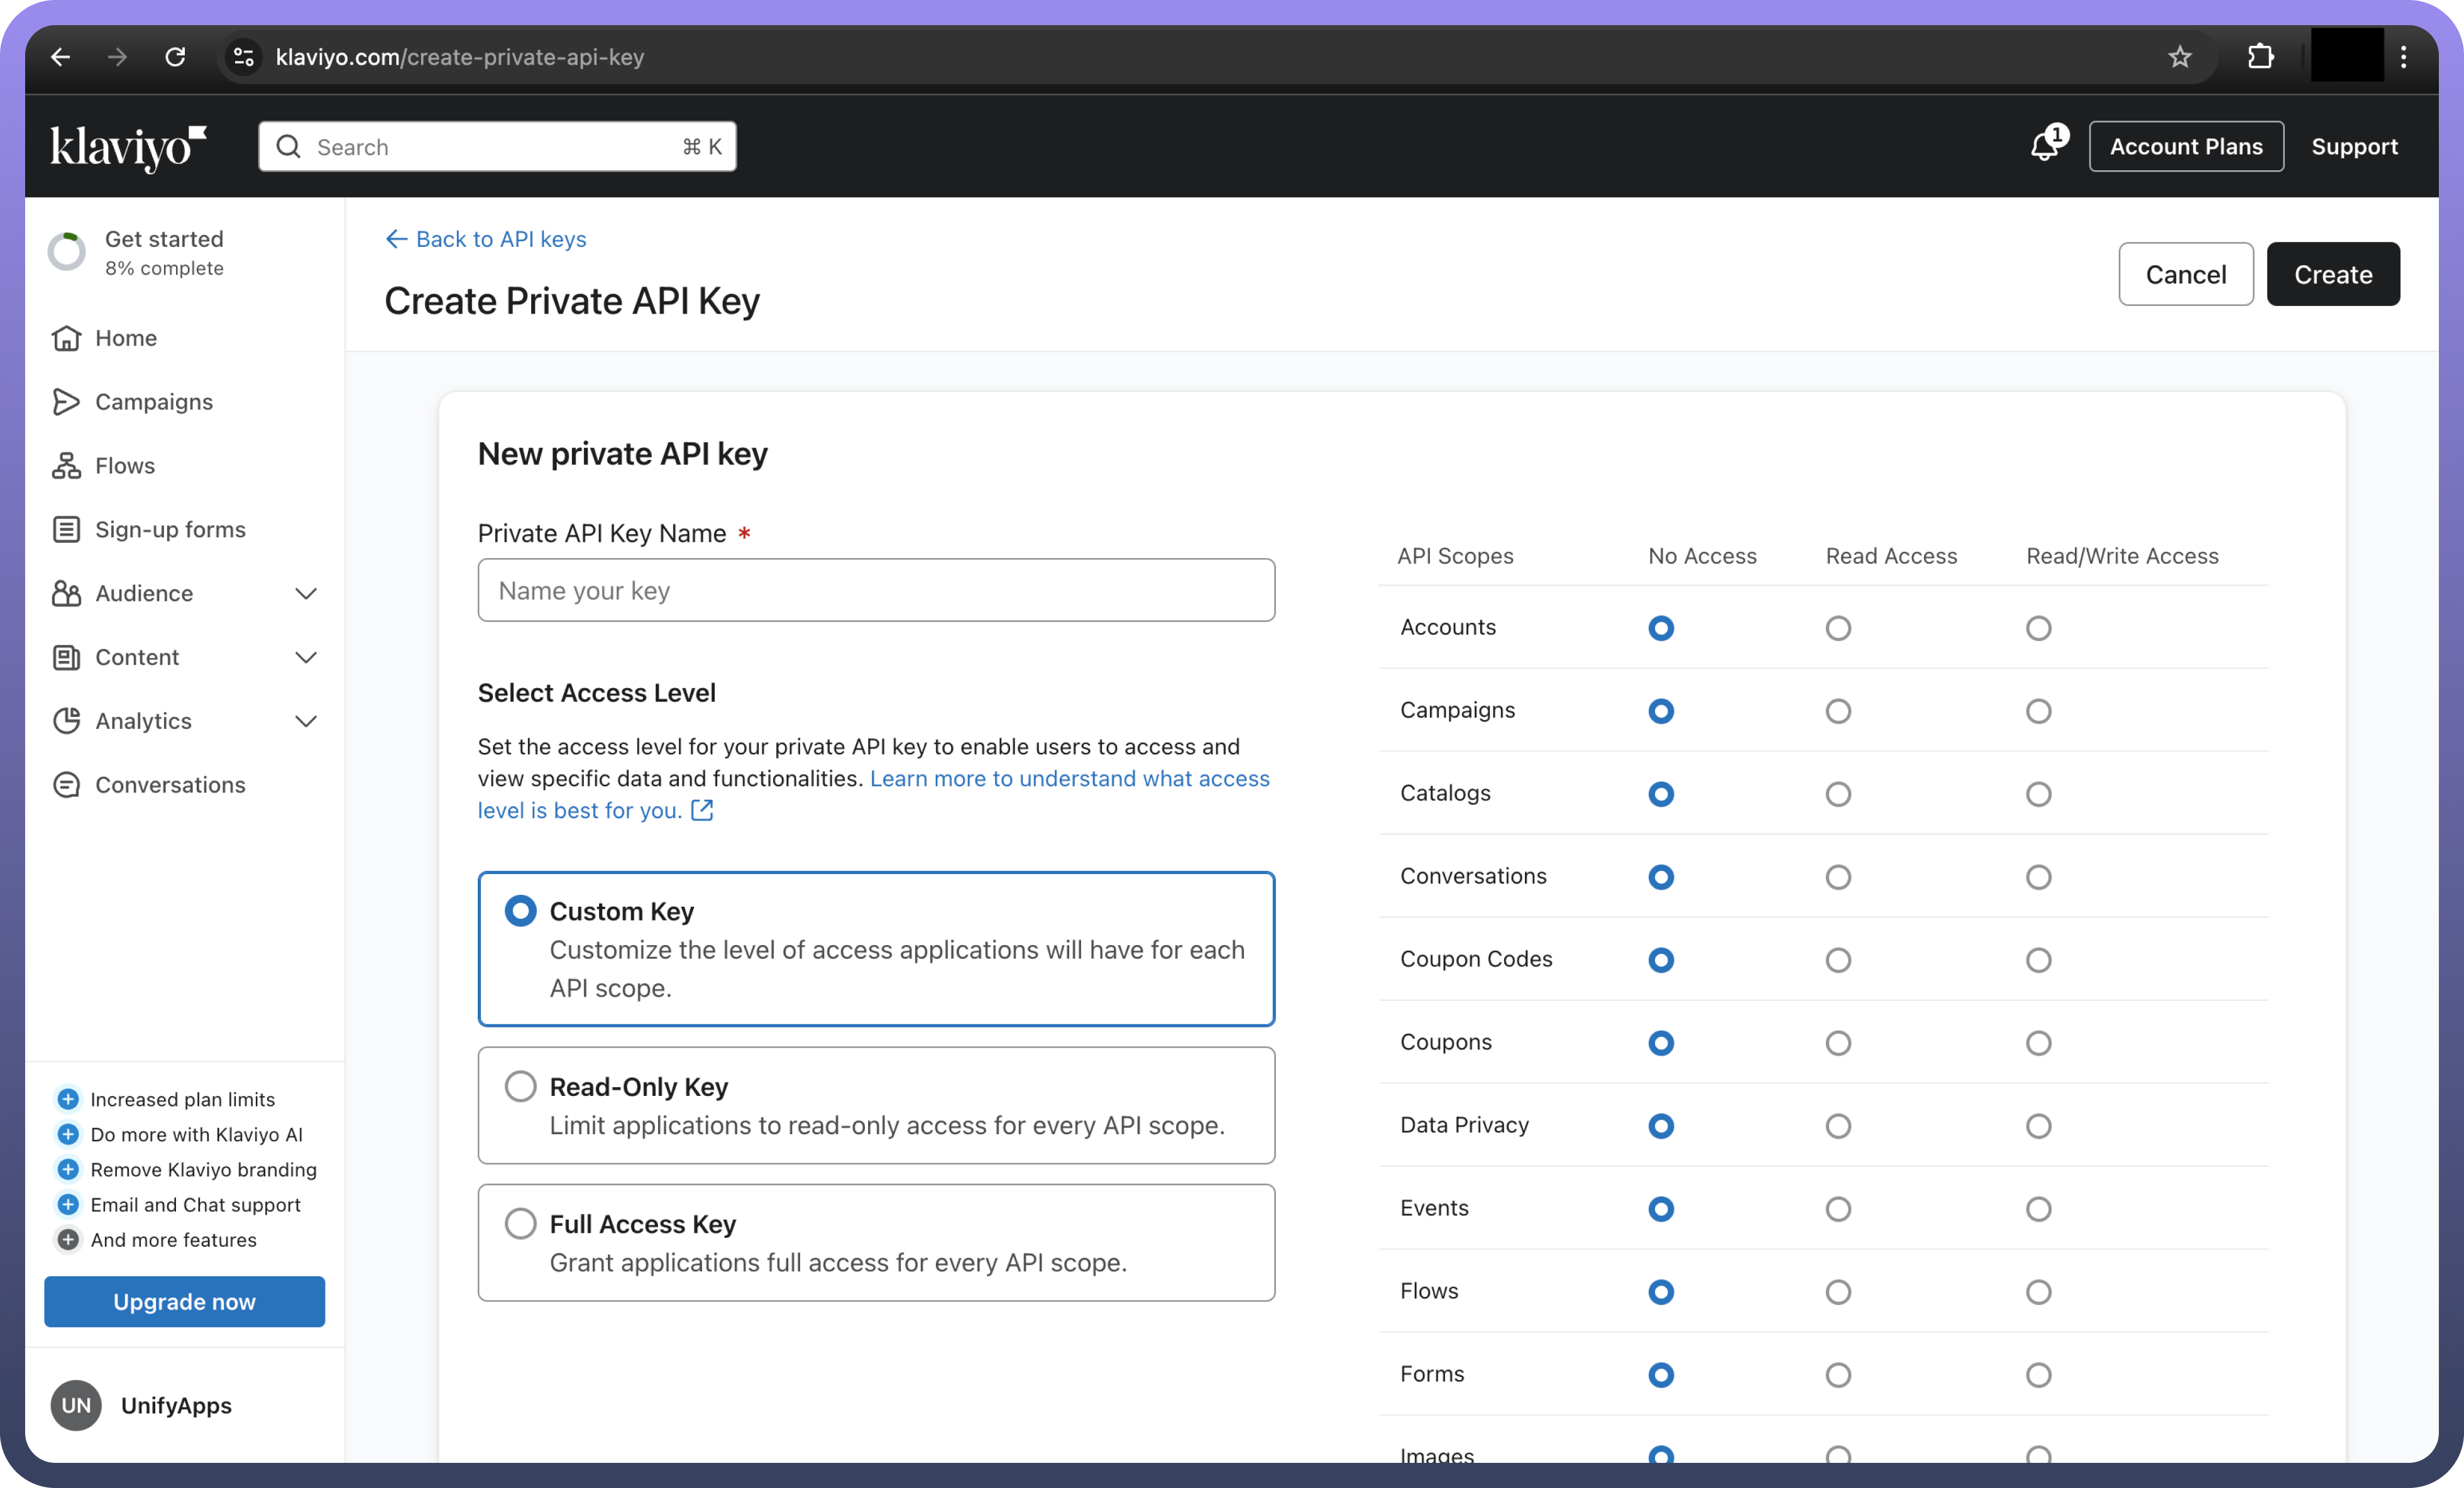The width and height of the screenshot is (2464, 1488).
Task: Expand the Analytics sidebar section
Action: pyautogui.click(x=306, y=721)
